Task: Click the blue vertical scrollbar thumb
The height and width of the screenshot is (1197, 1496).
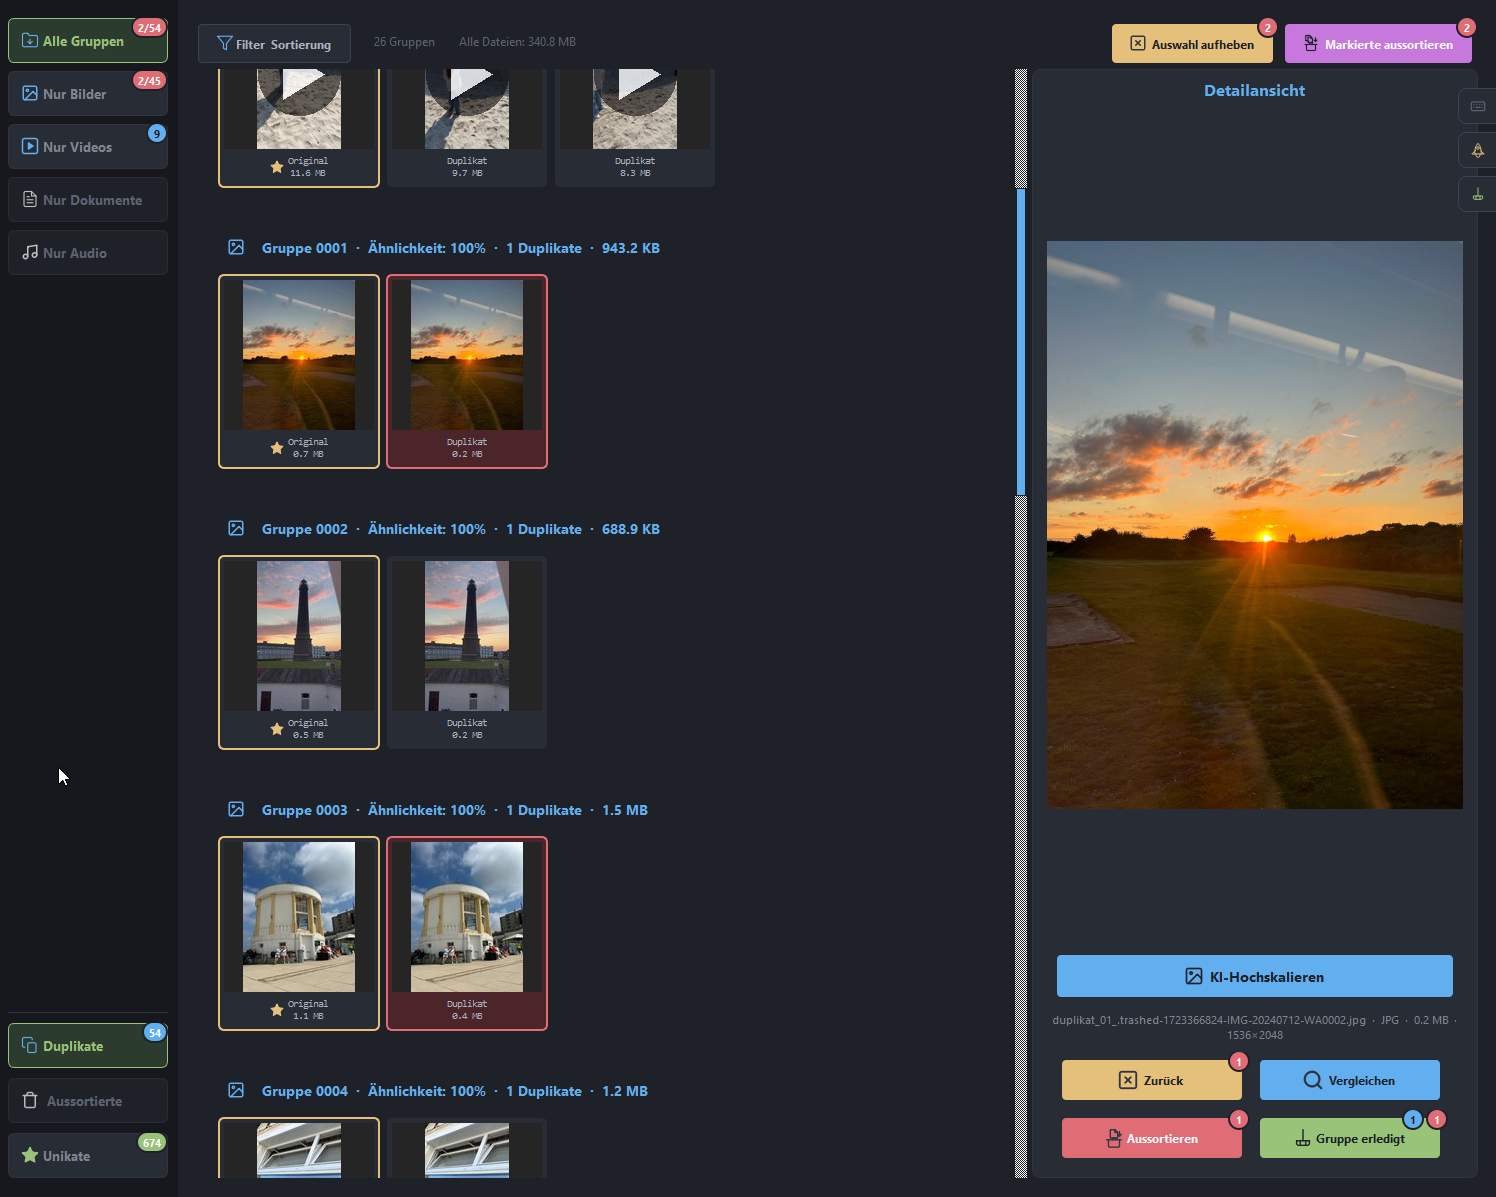Action: (1021, 340)
